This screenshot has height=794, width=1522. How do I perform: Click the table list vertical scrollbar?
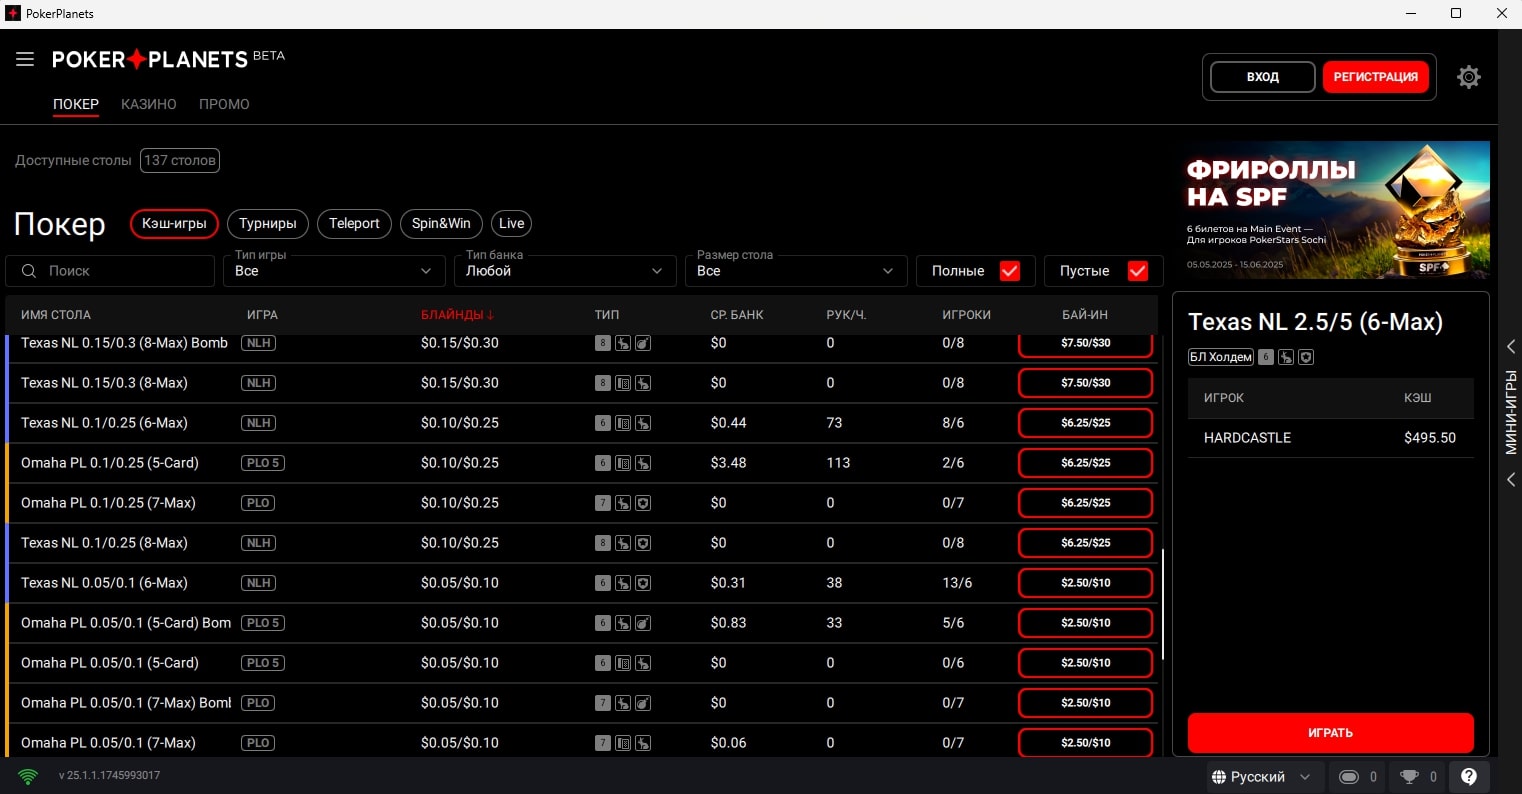coord(1163,604)
